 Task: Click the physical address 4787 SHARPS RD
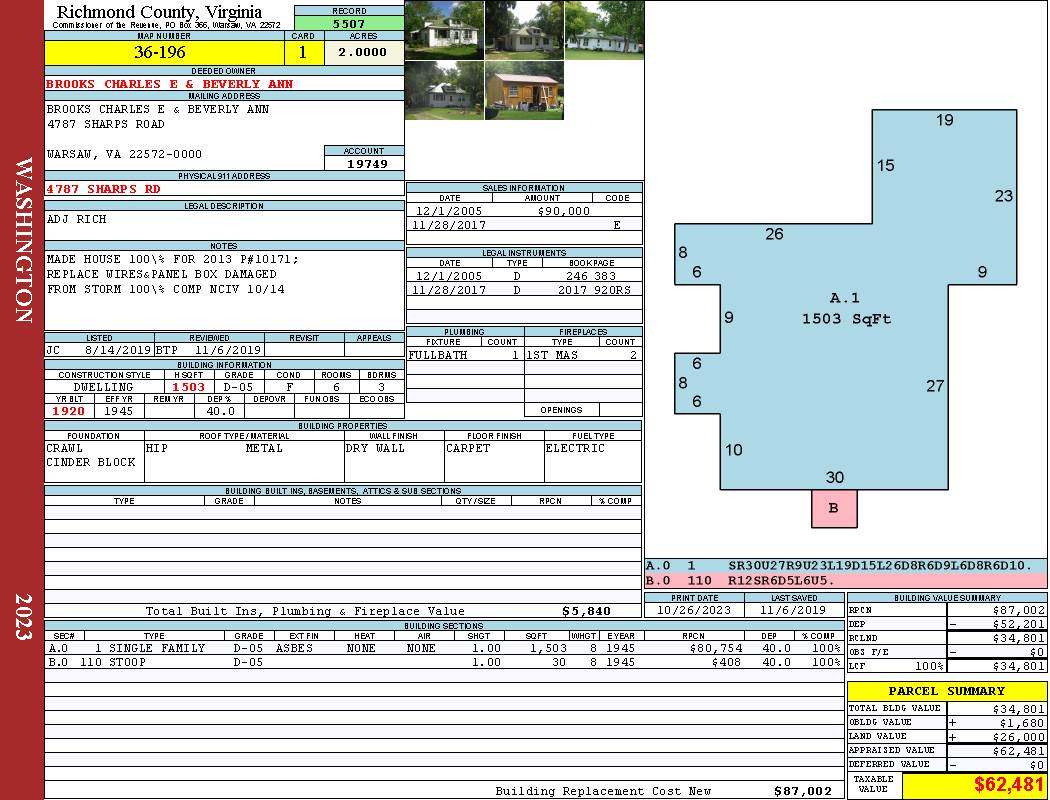(x=104, y=188)
